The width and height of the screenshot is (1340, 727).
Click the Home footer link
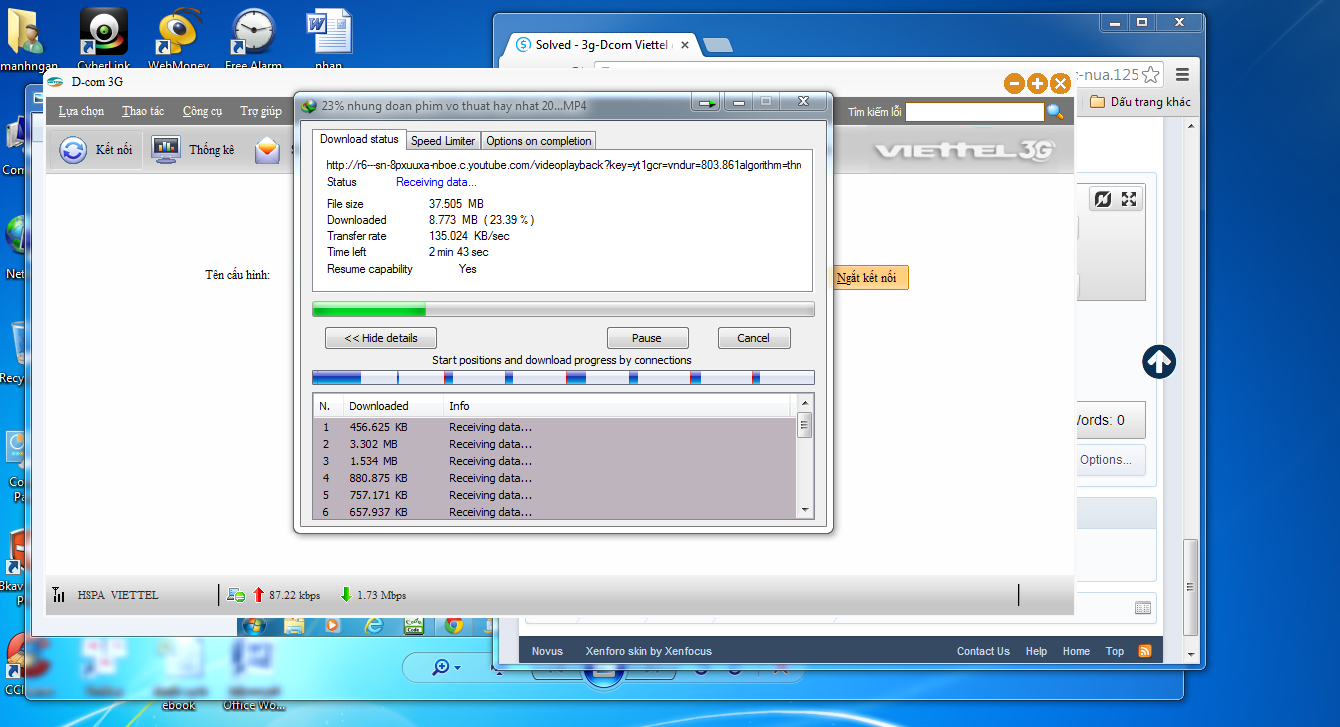coord(1076,651)
